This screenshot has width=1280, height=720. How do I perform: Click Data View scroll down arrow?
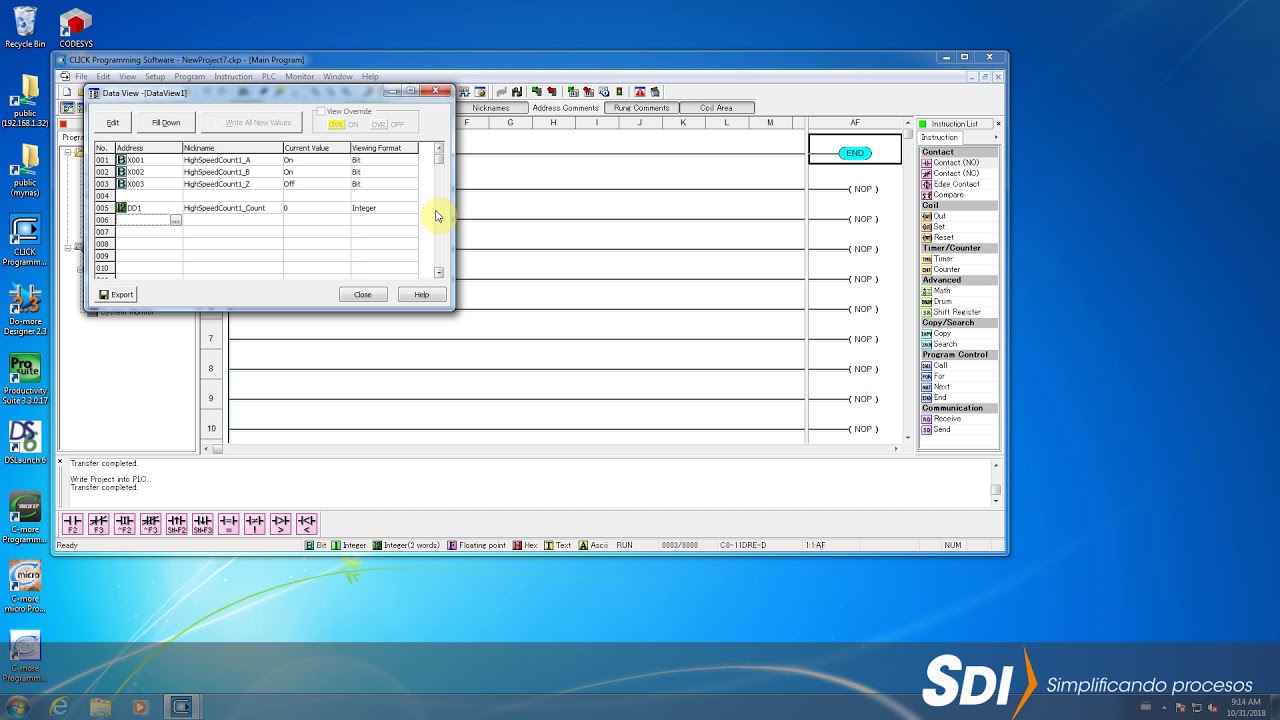click(439, 272)
